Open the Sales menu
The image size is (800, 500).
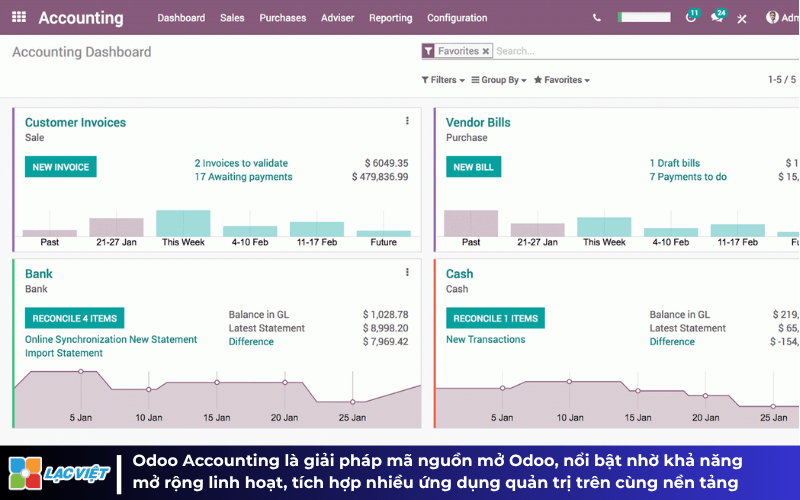pyautogui.click(x=232, y=18)
